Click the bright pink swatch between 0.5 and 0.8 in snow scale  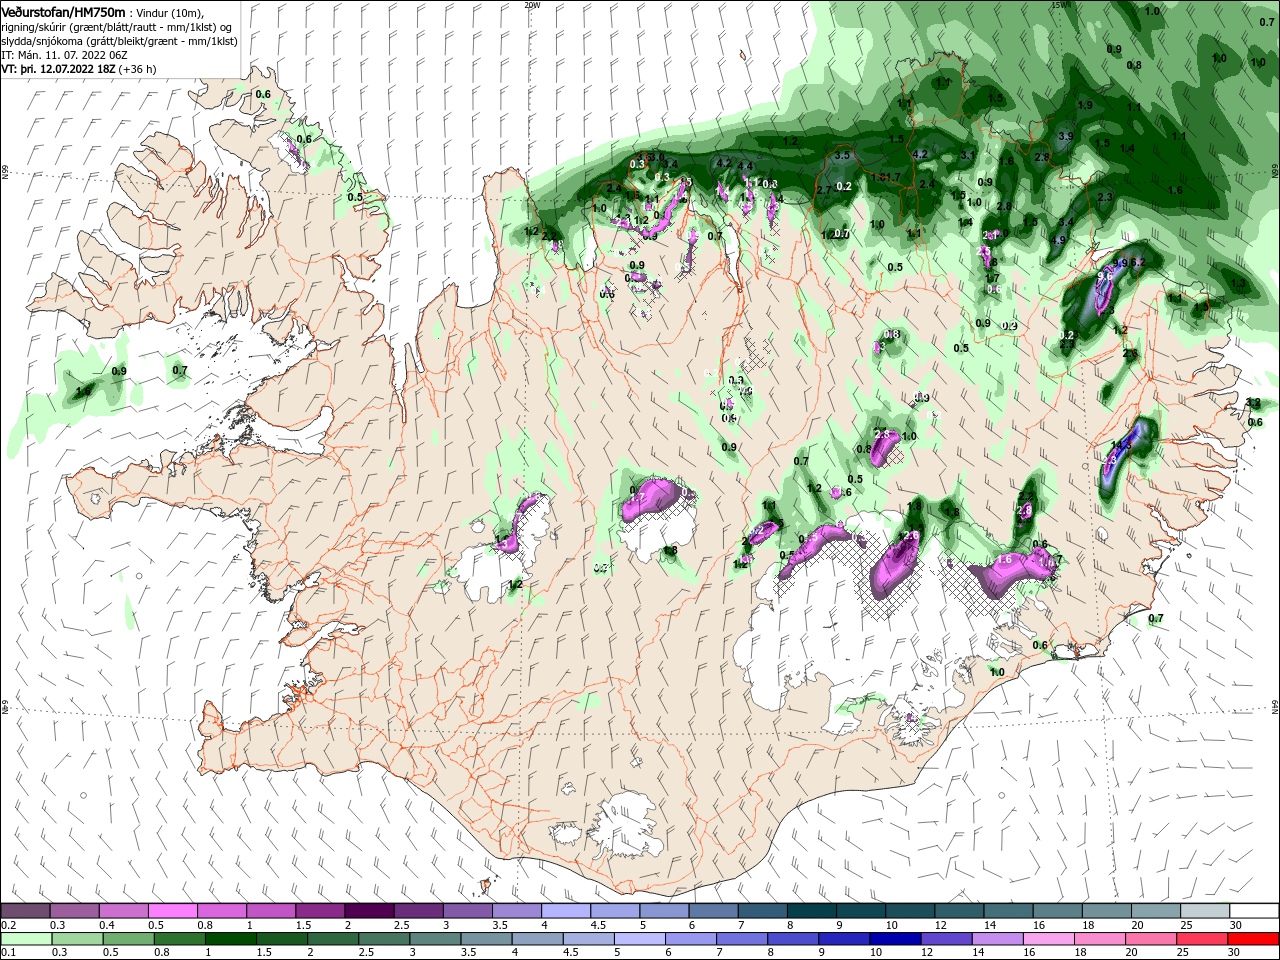tap(172, 911)
